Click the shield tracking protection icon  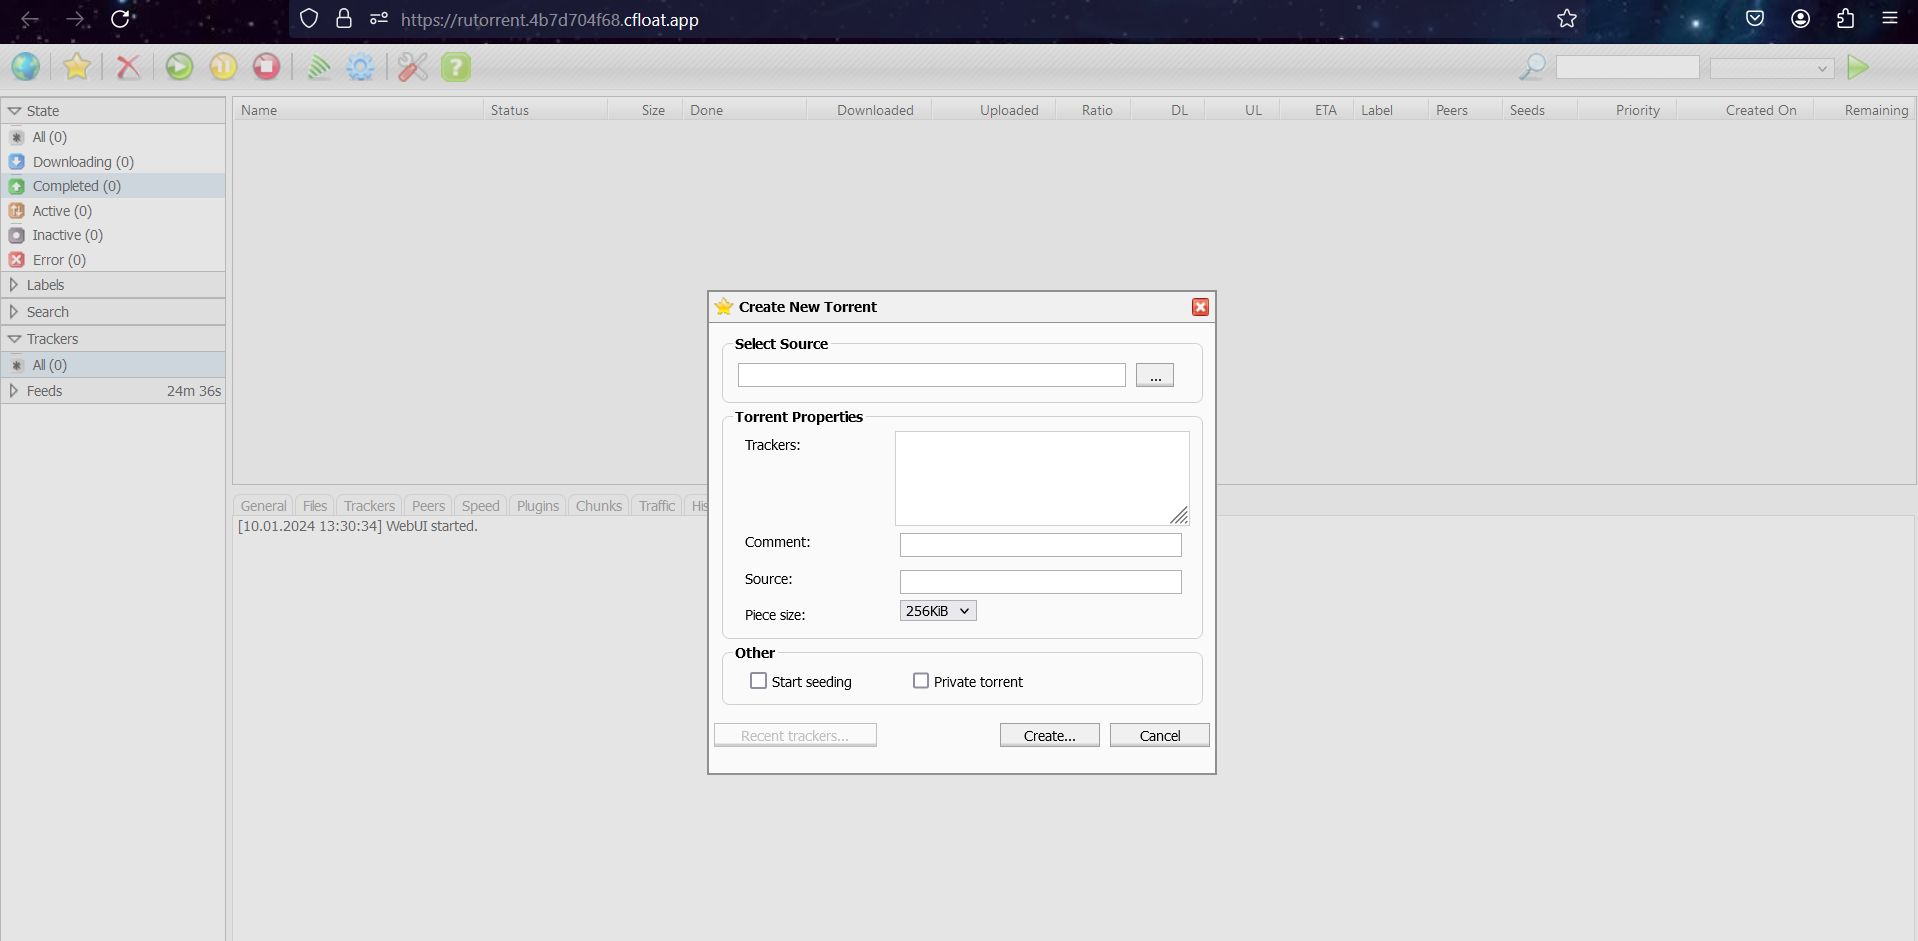tap(309, 19)
